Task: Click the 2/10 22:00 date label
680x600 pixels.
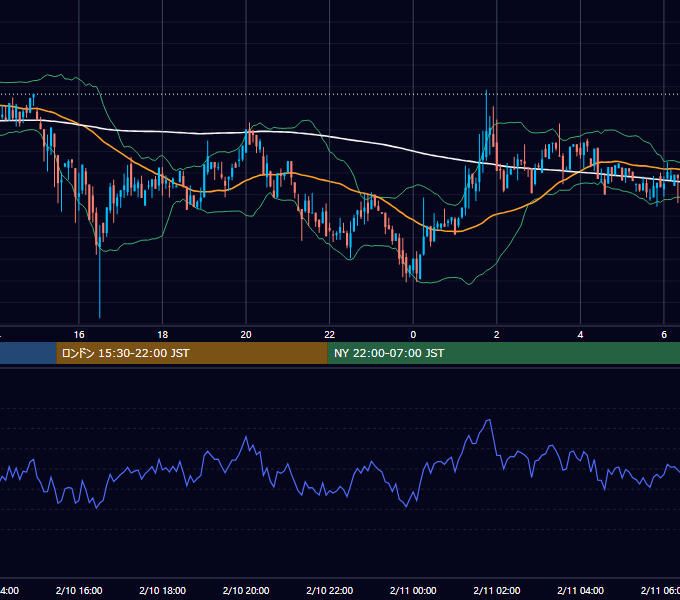Action: pyautogui.click(x=330, y=590)
